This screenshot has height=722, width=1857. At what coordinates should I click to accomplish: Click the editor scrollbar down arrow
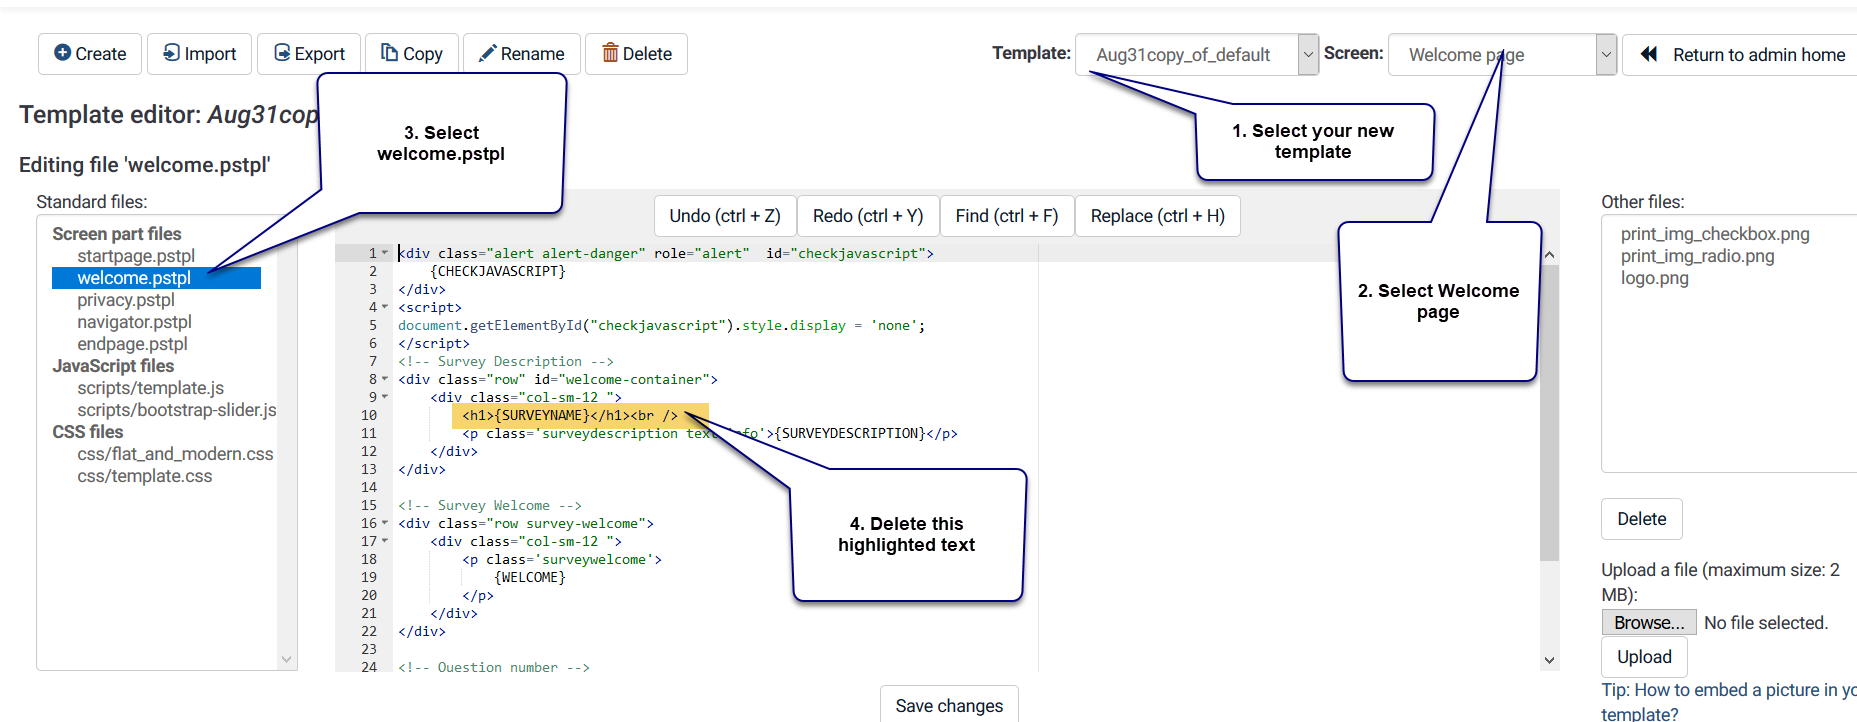[1550, 660]
